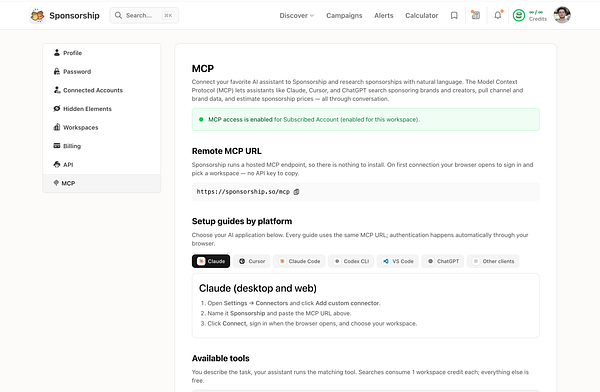Image resolution: width=600 pixels, height=392 pixels.
Task: Open the Calculator page
Action: point(421,15)
